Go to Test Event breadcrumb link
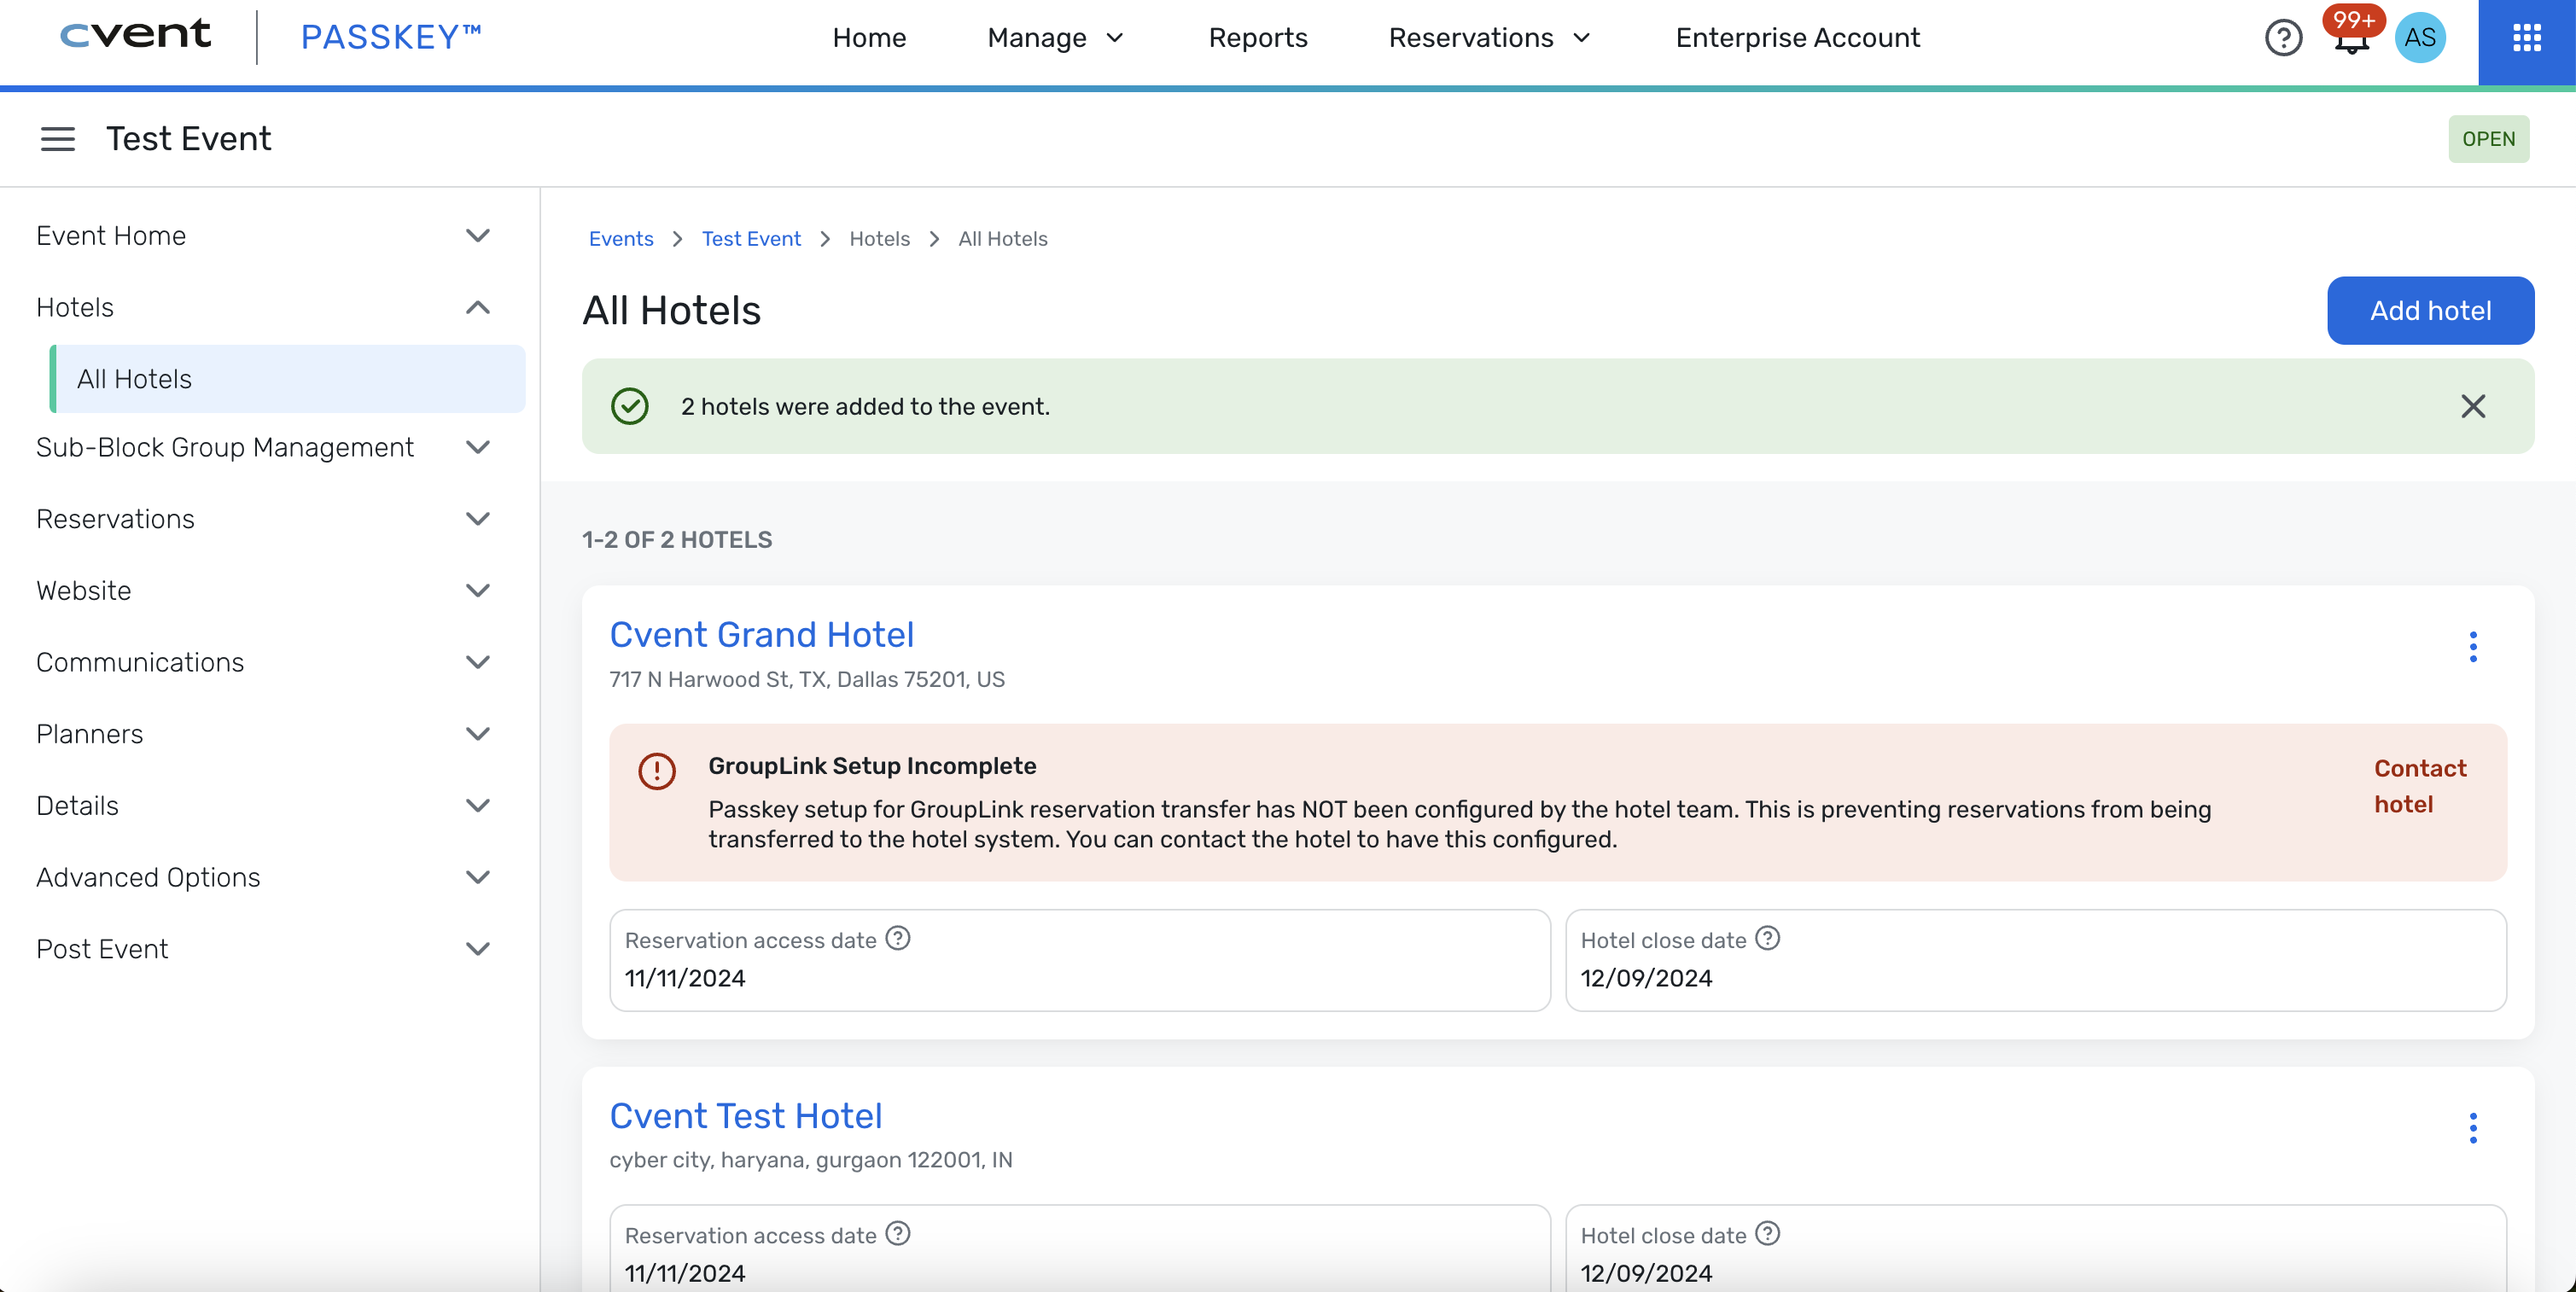The height and width of the screenshot is (1292, 2576). click(751, 239)
